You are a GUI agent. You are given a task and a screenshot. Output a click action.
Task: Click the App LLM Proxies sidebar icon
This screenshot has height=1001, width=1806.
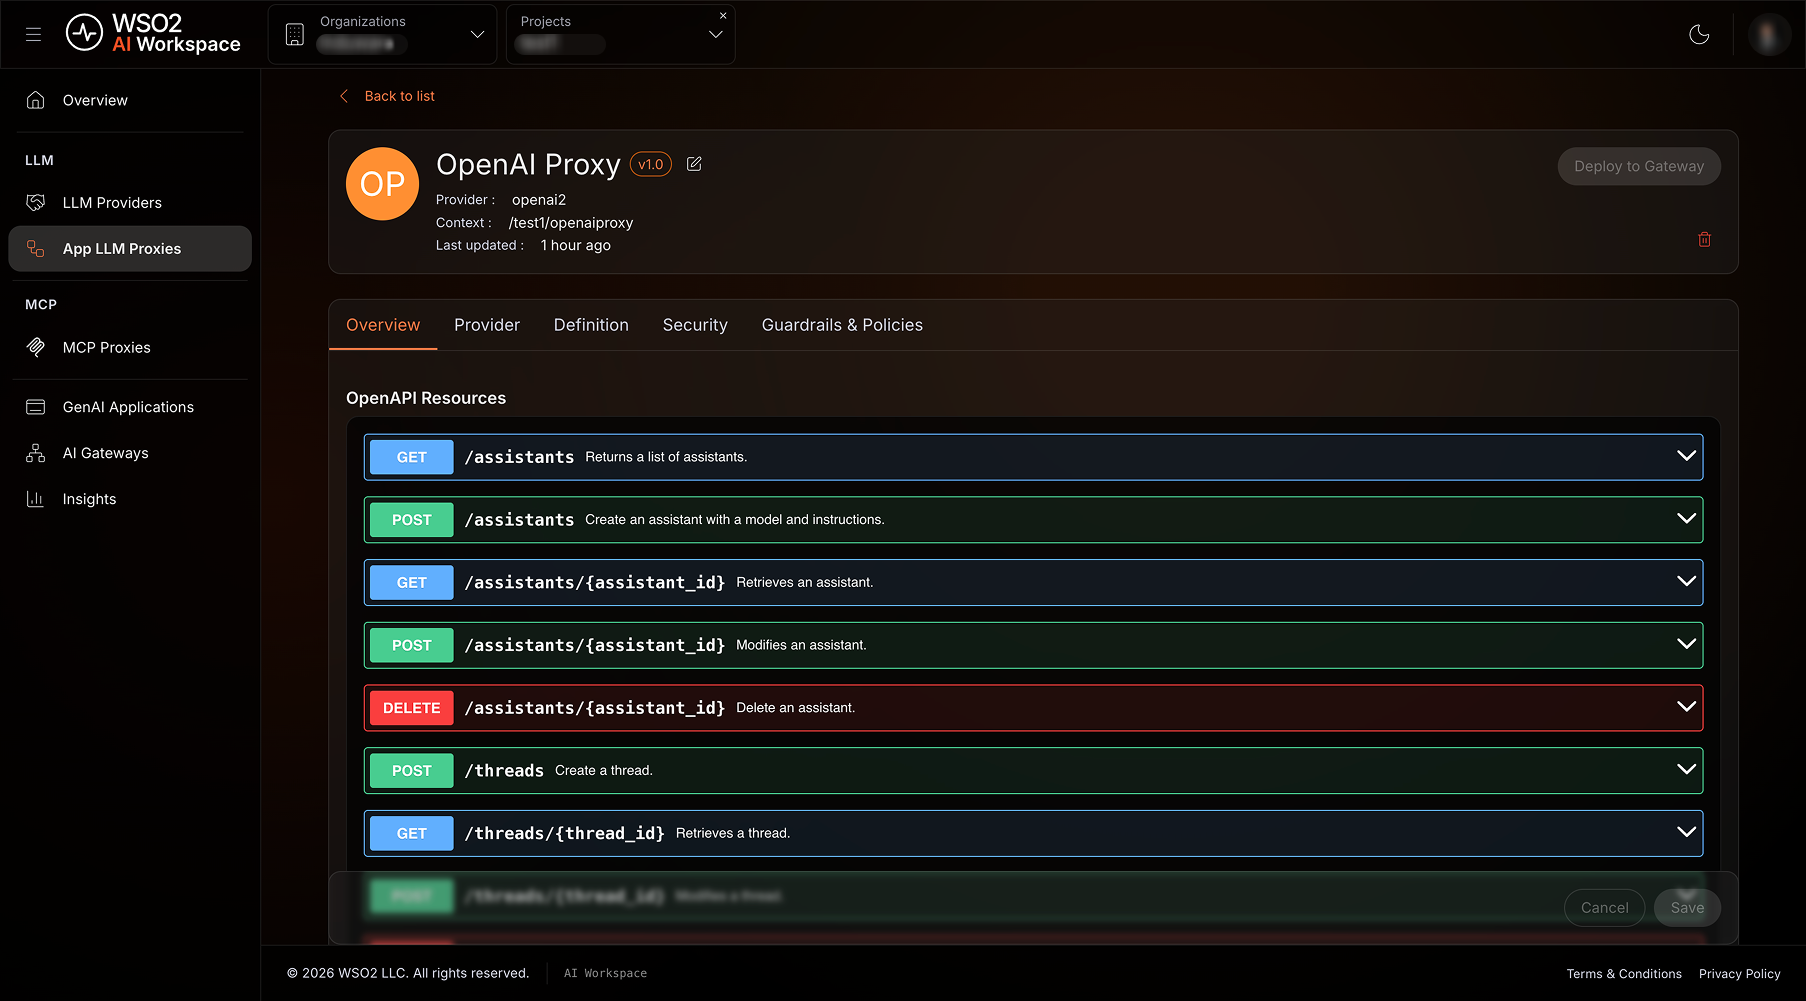click(x=36, y=248)
